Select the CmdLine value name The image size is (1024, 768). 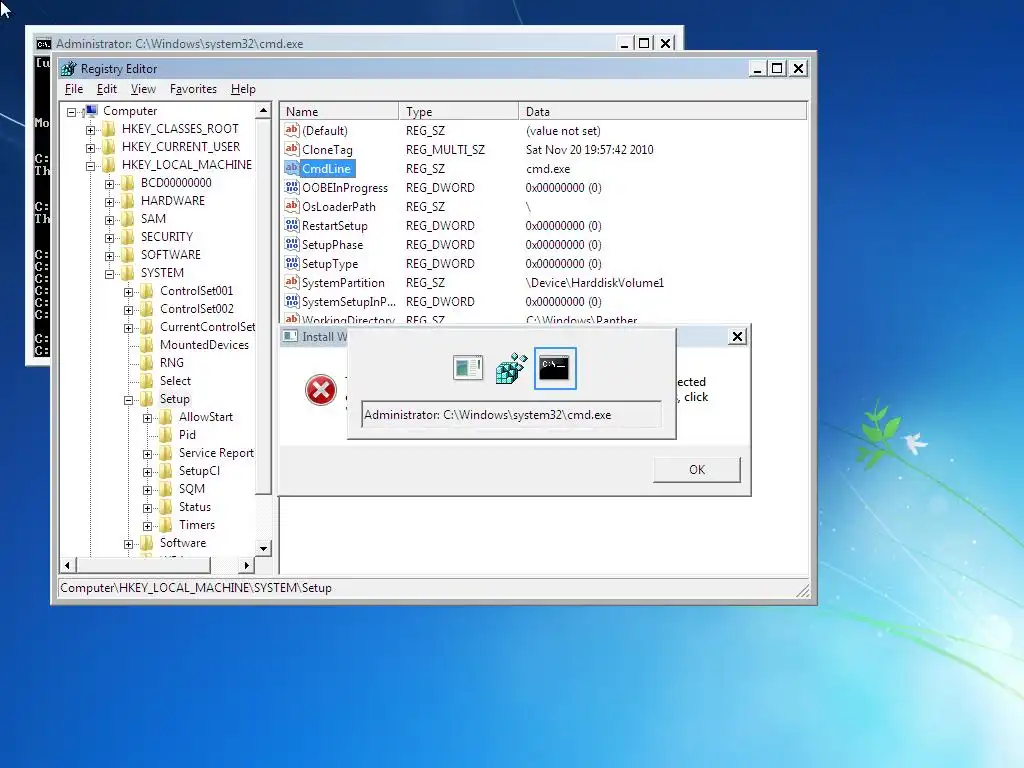pos(327,168)
